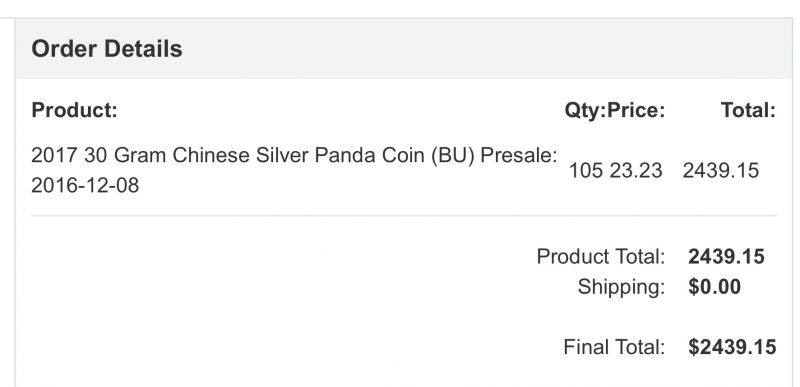The image size is (800, 387).
Task: Click the Order Details heading
Action: [x=107, y=49]
